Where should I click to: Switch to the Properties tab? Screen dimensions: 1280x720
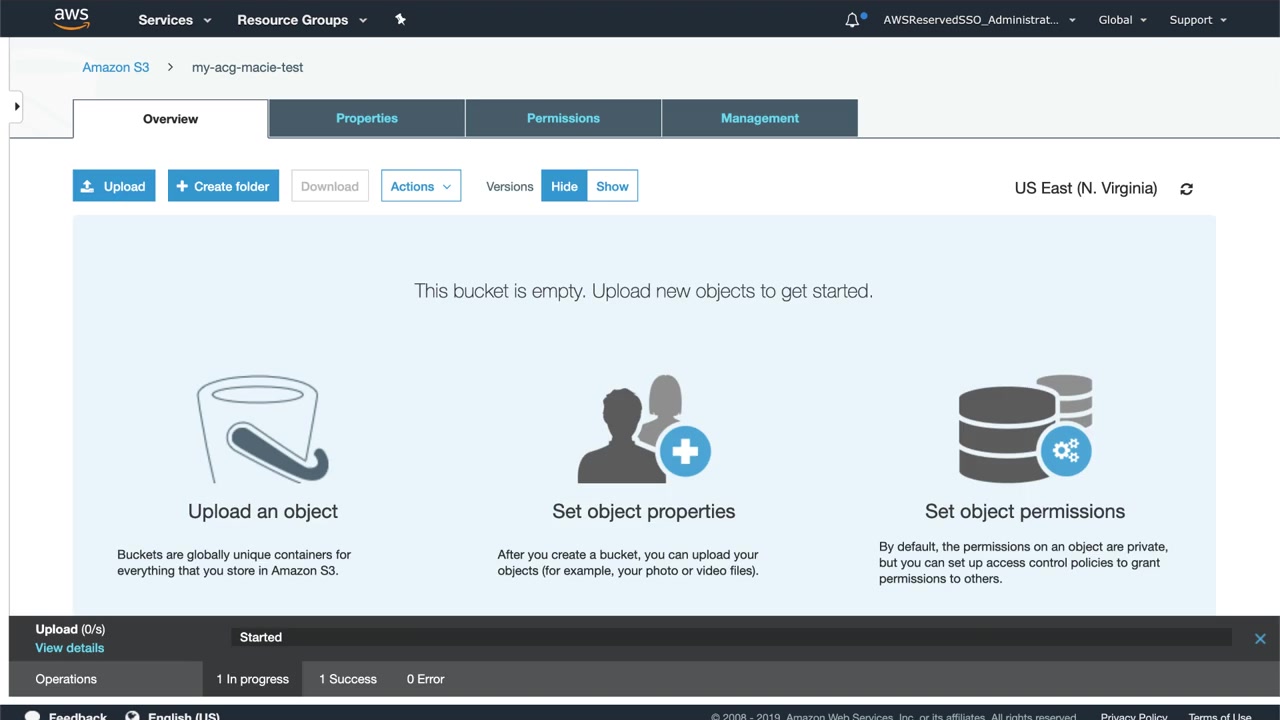pyautogui.click(x=367, y=118)
